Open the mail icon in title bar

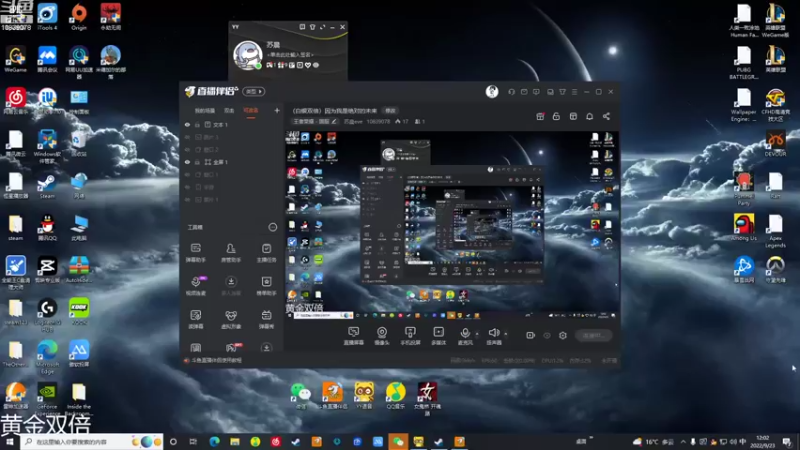point(524,92)
